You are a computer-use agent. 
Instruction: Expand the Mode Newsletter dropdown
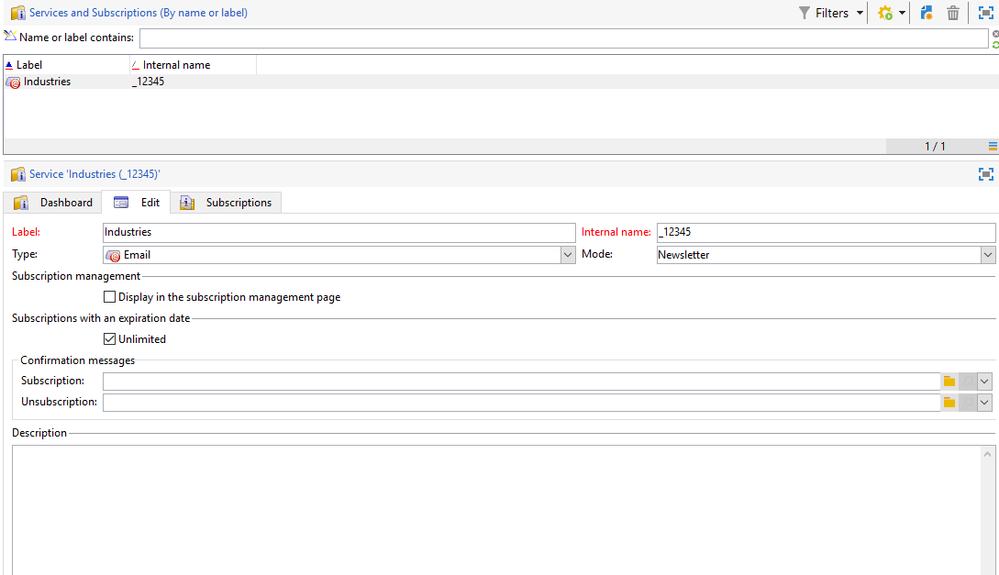988,255
